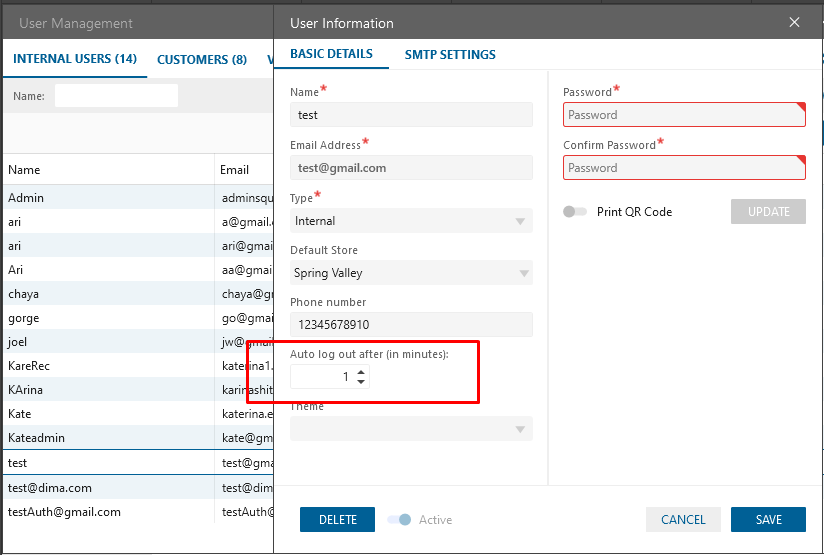Click the Phone number field
824x555 pixels.
(x=411, y=324)
